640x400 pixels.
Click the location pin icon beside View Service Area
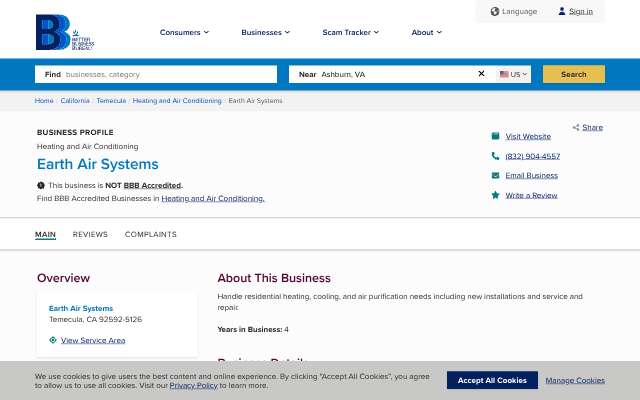[x=53, y=340]
